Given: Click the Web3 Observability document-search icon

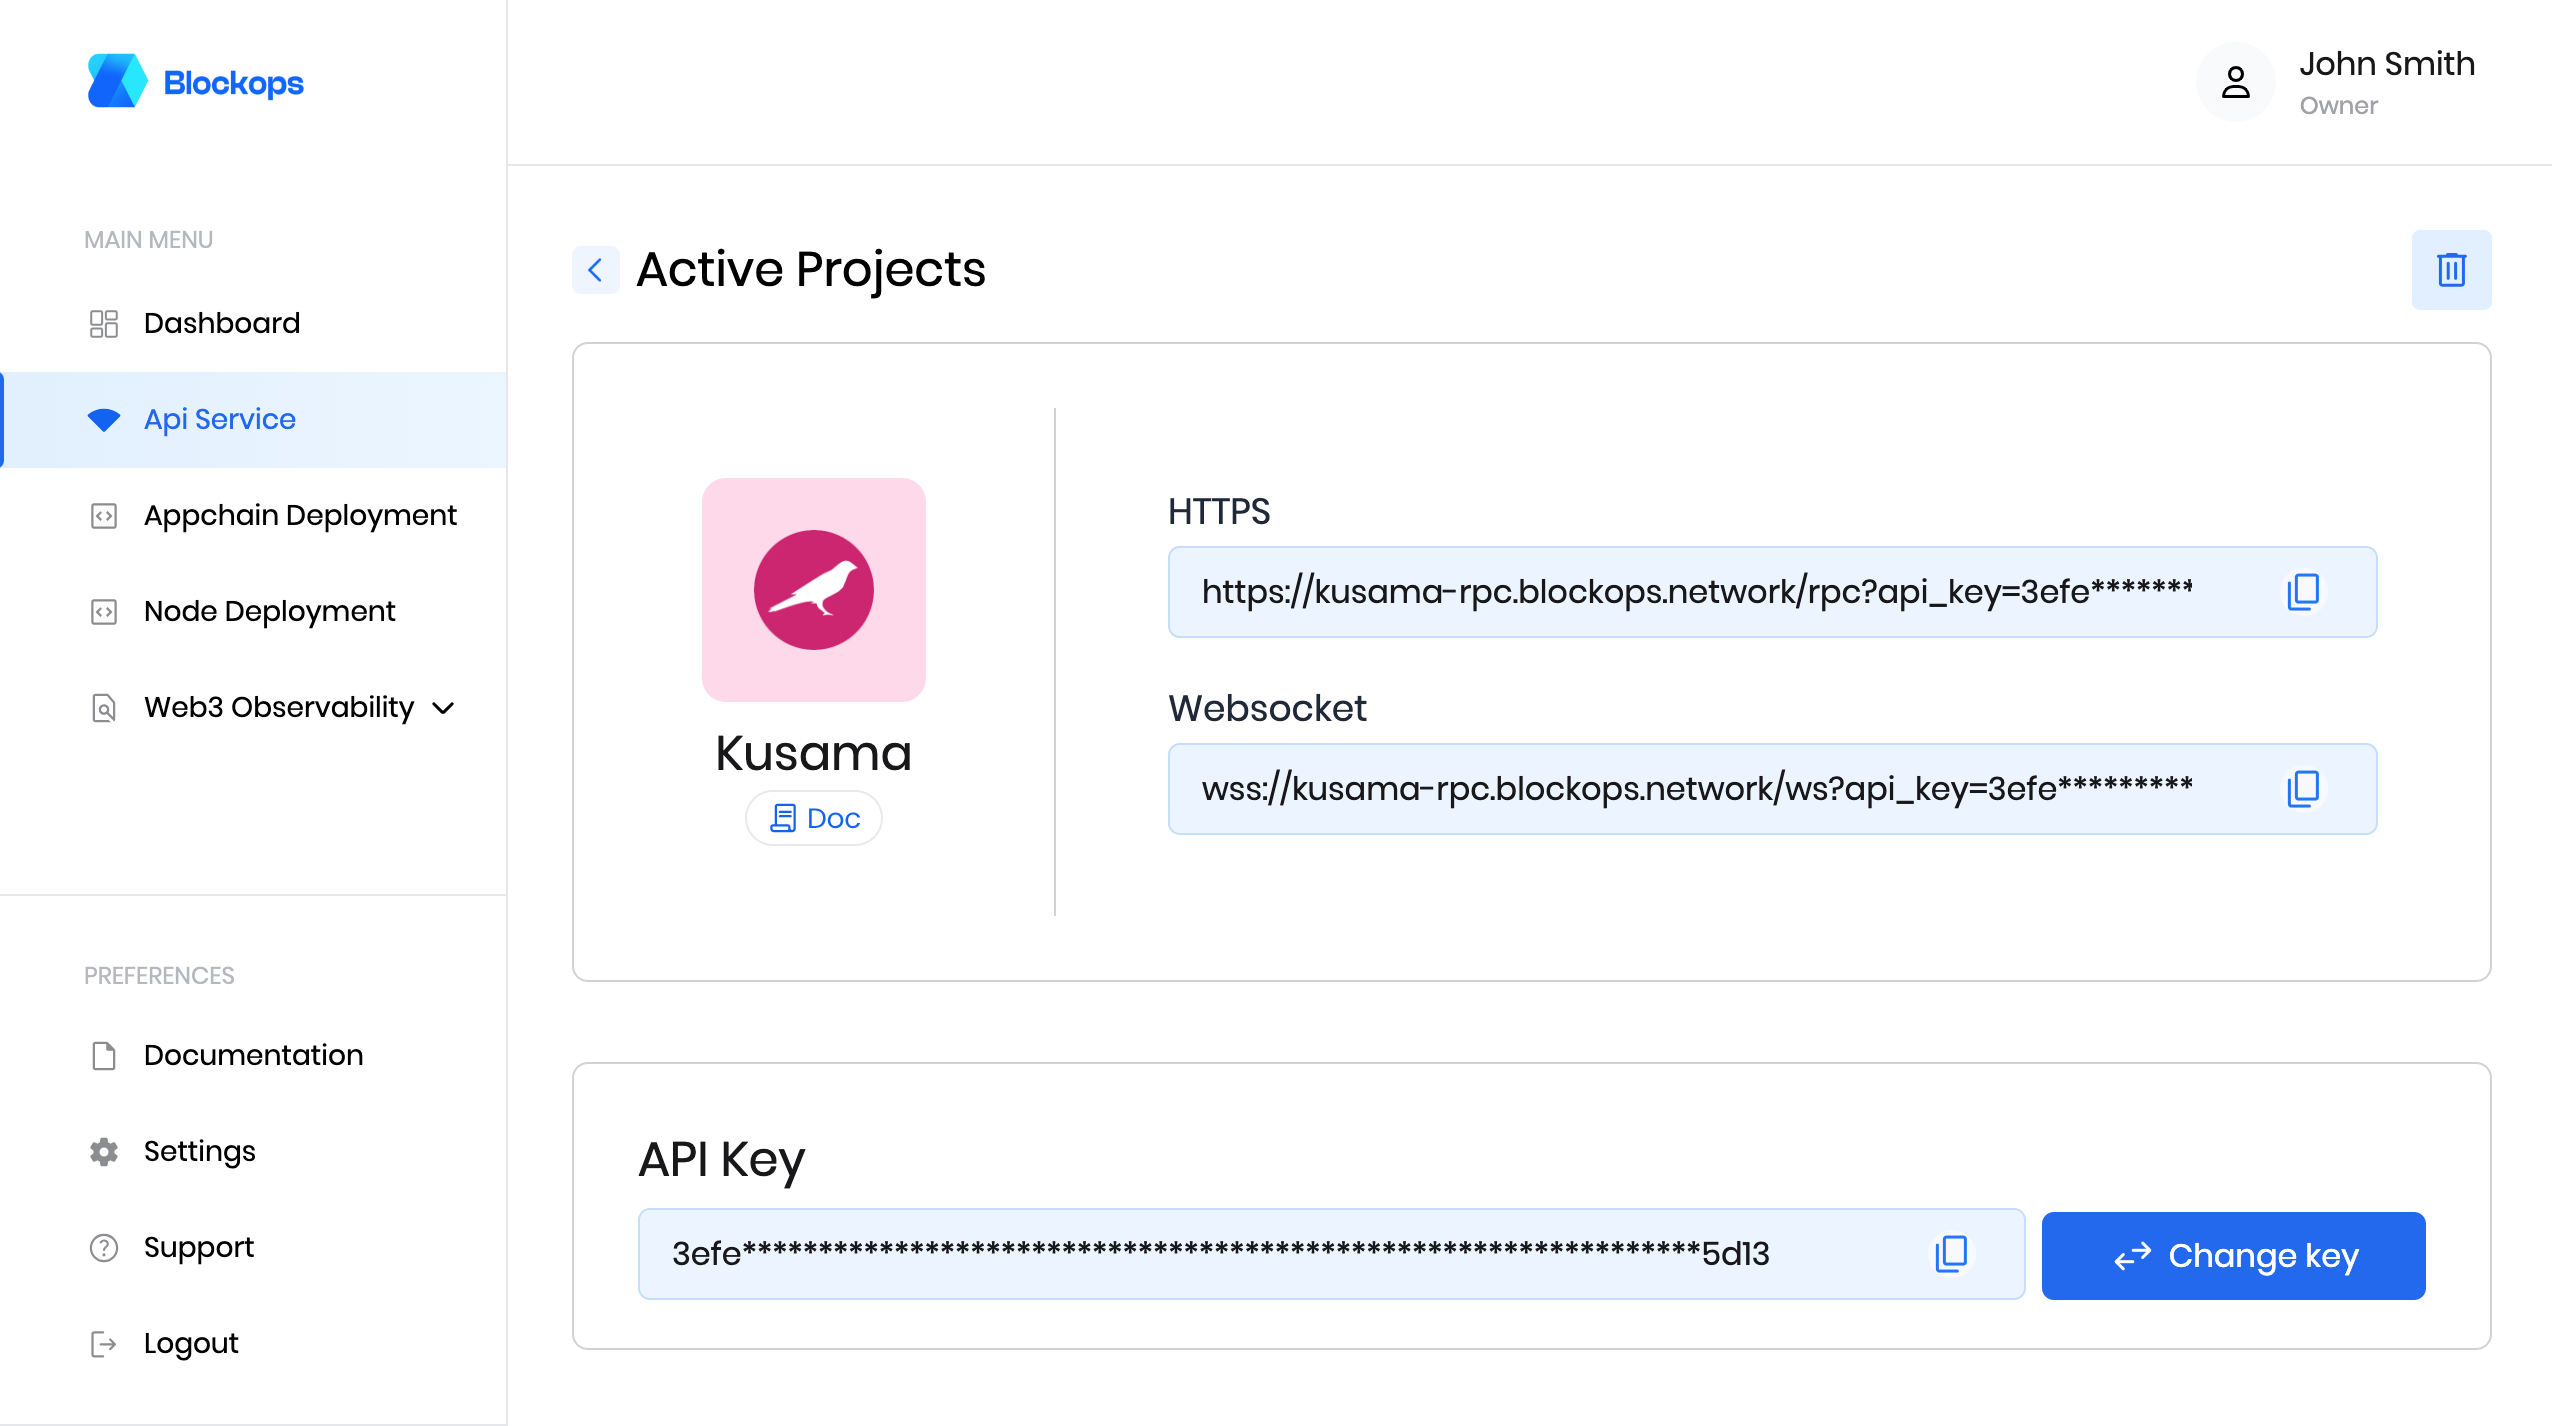Looking at the screenshot, I should 104,708.
